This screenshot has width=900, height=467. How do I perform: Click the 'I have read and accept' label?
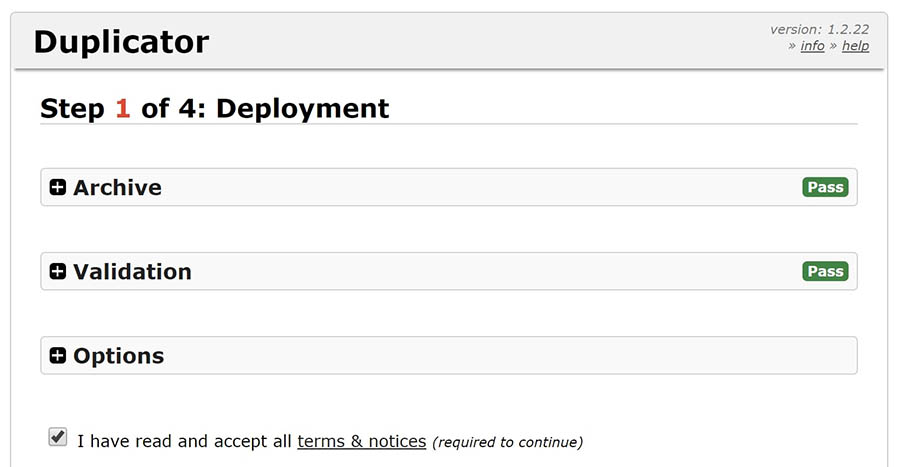click(184, 441)
